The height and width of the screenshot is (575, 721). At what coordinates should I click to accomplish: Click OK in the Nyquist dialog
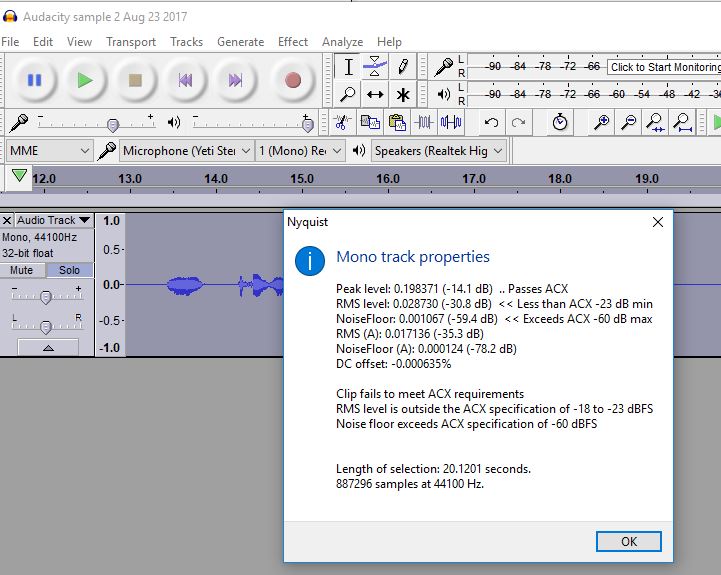(629, 541)
